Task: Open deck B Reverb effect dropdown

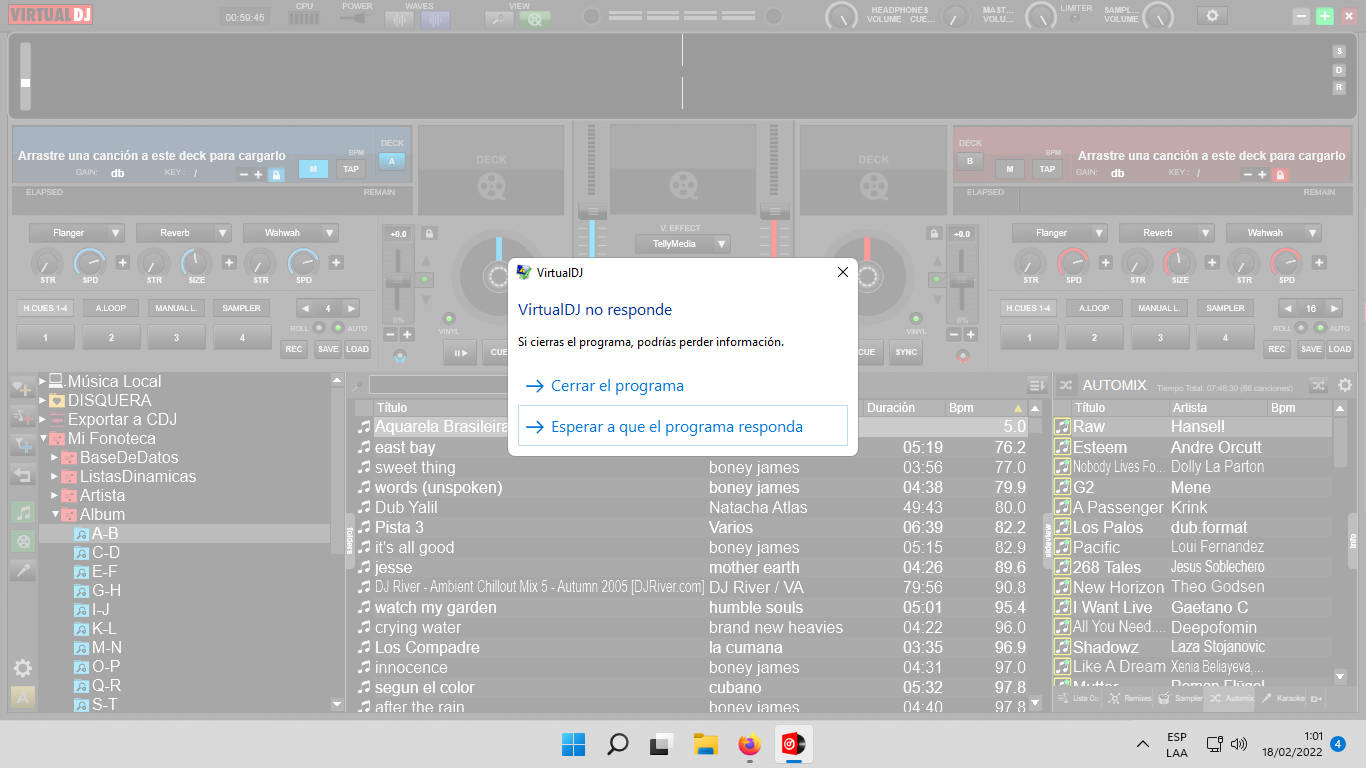Action: pyautogui.click(x=1167, y=233)
